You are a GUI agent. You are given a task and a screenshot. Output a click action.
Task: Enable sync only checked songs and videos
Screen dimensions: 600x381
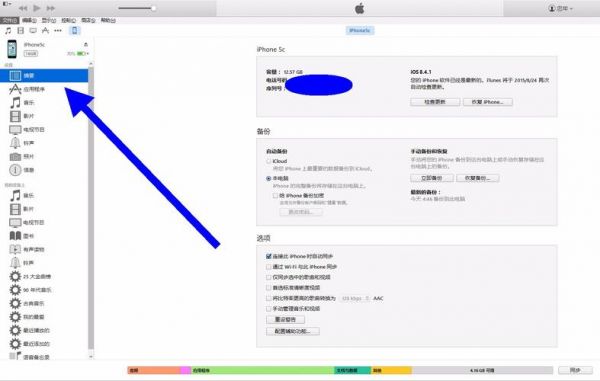[269, 277]
